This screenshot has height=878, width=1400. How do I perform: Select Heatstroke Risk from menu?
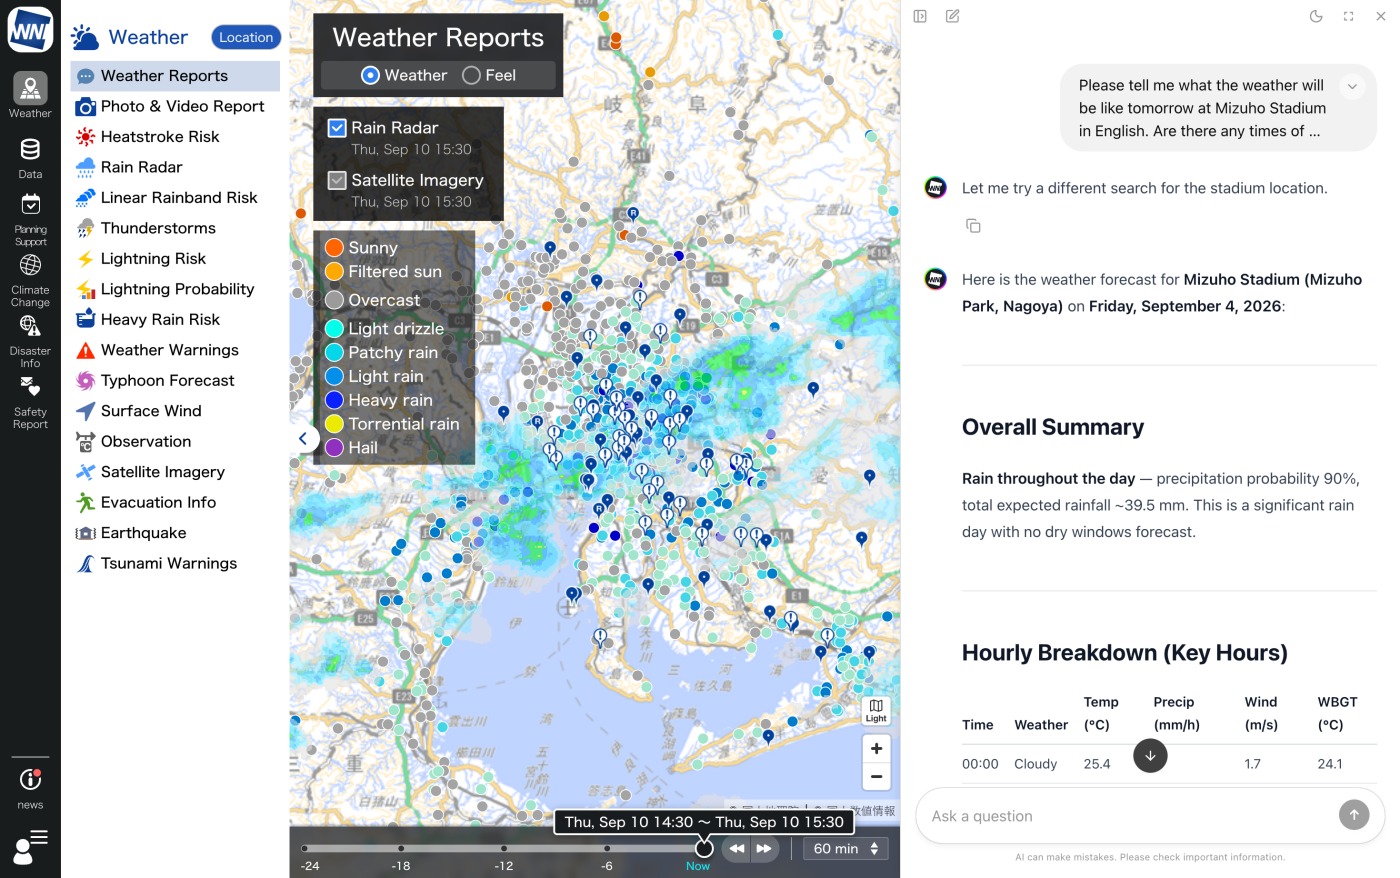pyautogui.click(x=160, y=136)
